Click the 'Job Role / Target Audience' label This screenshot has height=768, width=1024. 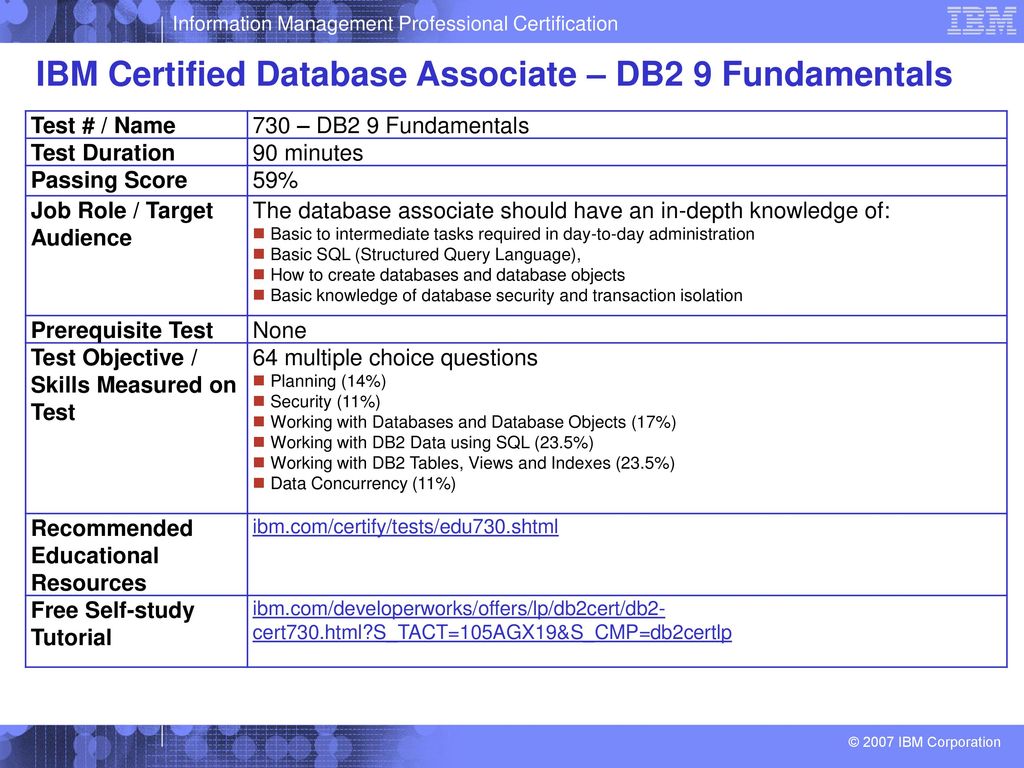pyautogui.click(x=122, y=224)
